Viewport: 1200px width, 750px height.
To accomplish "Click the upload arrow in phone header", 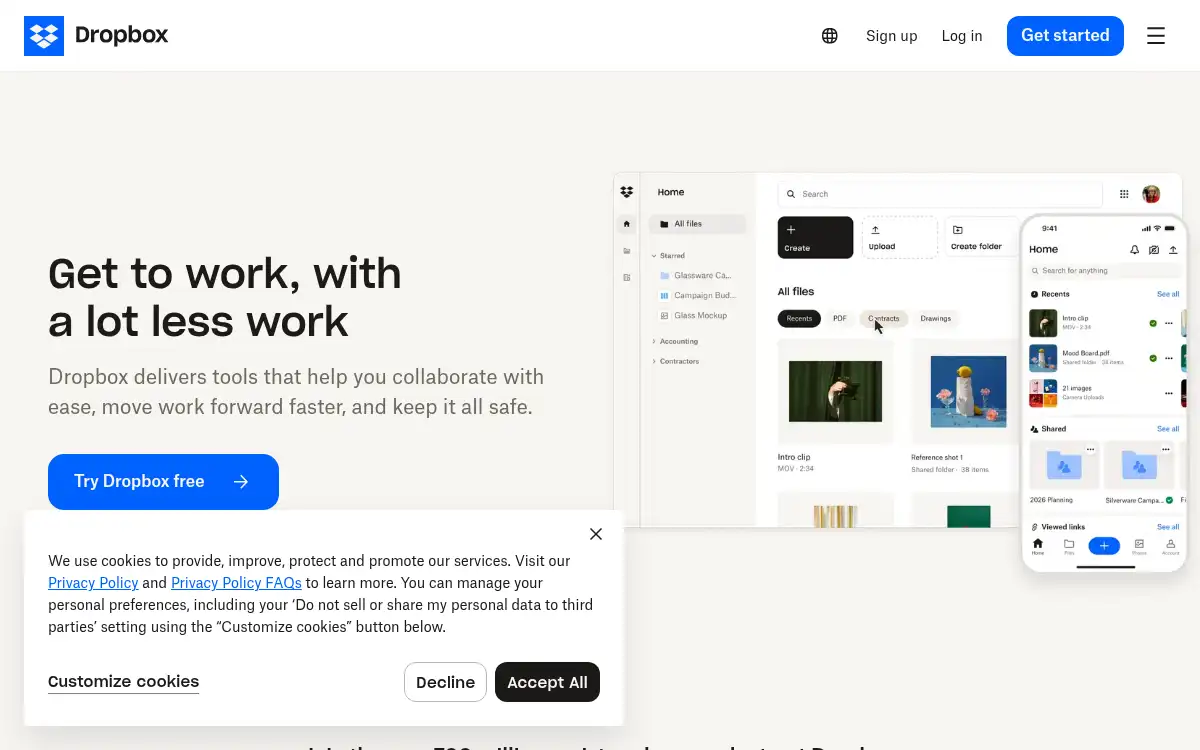I will coord(1173,250).
